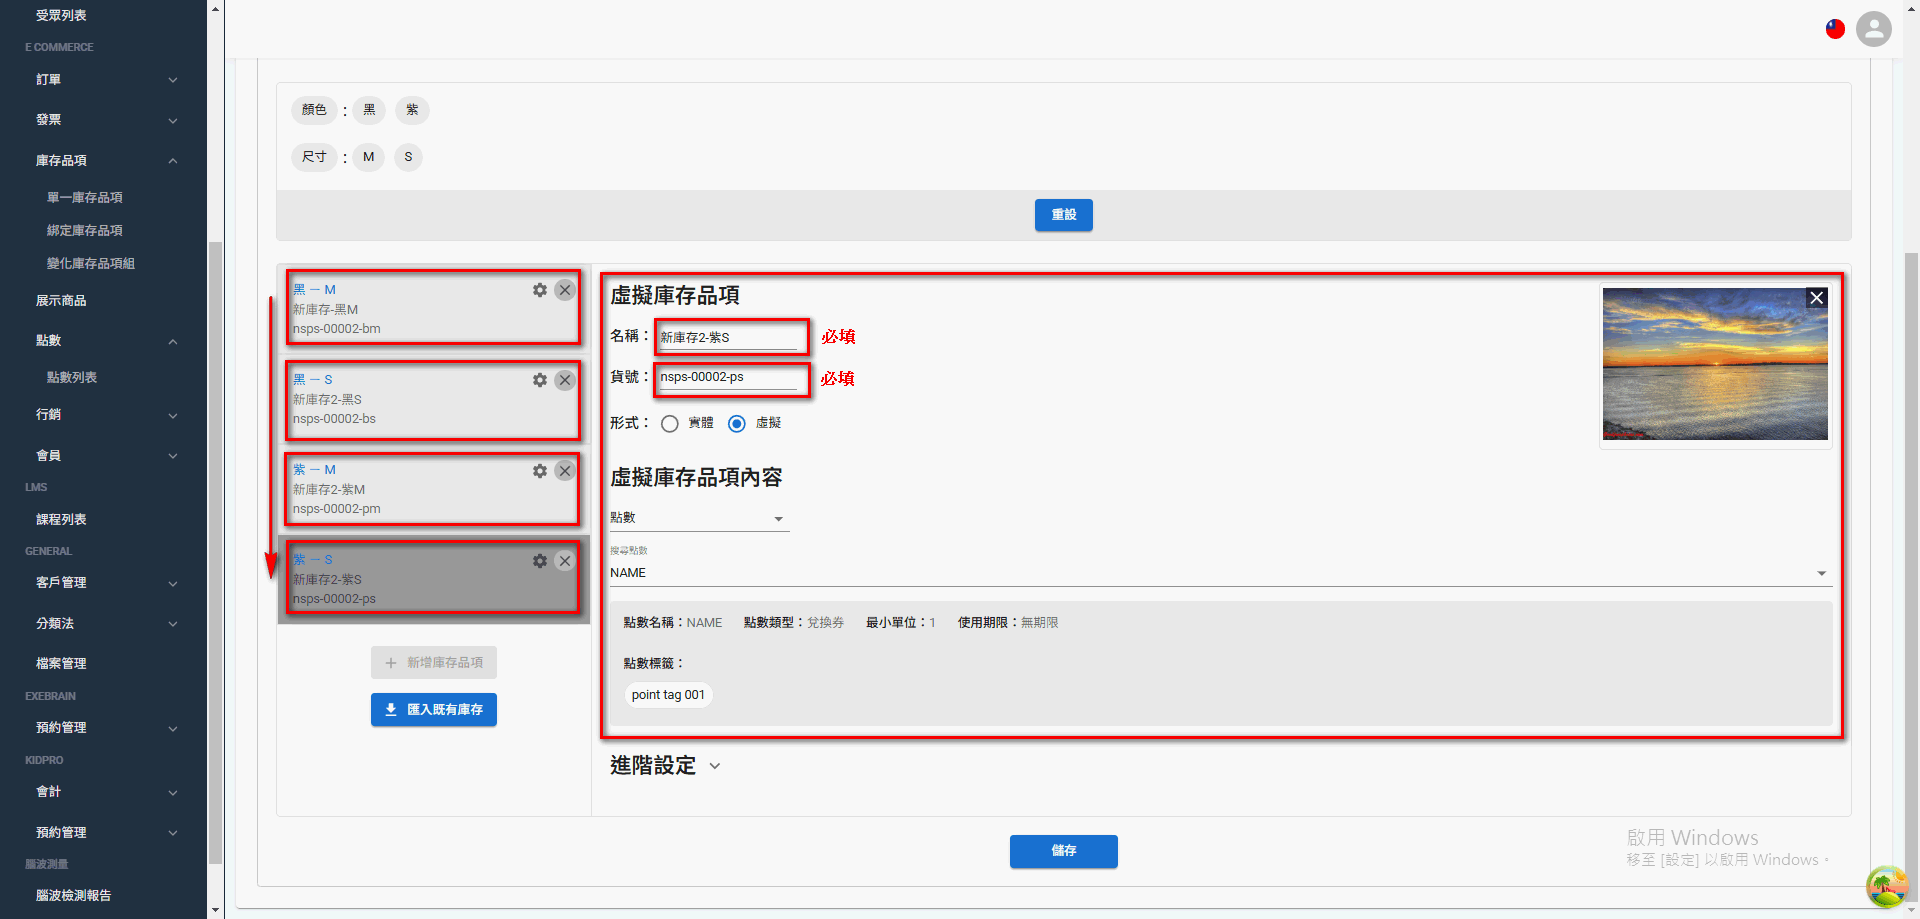
Task: Focus the 名稱 name input field
Action: tap(731, 337)
